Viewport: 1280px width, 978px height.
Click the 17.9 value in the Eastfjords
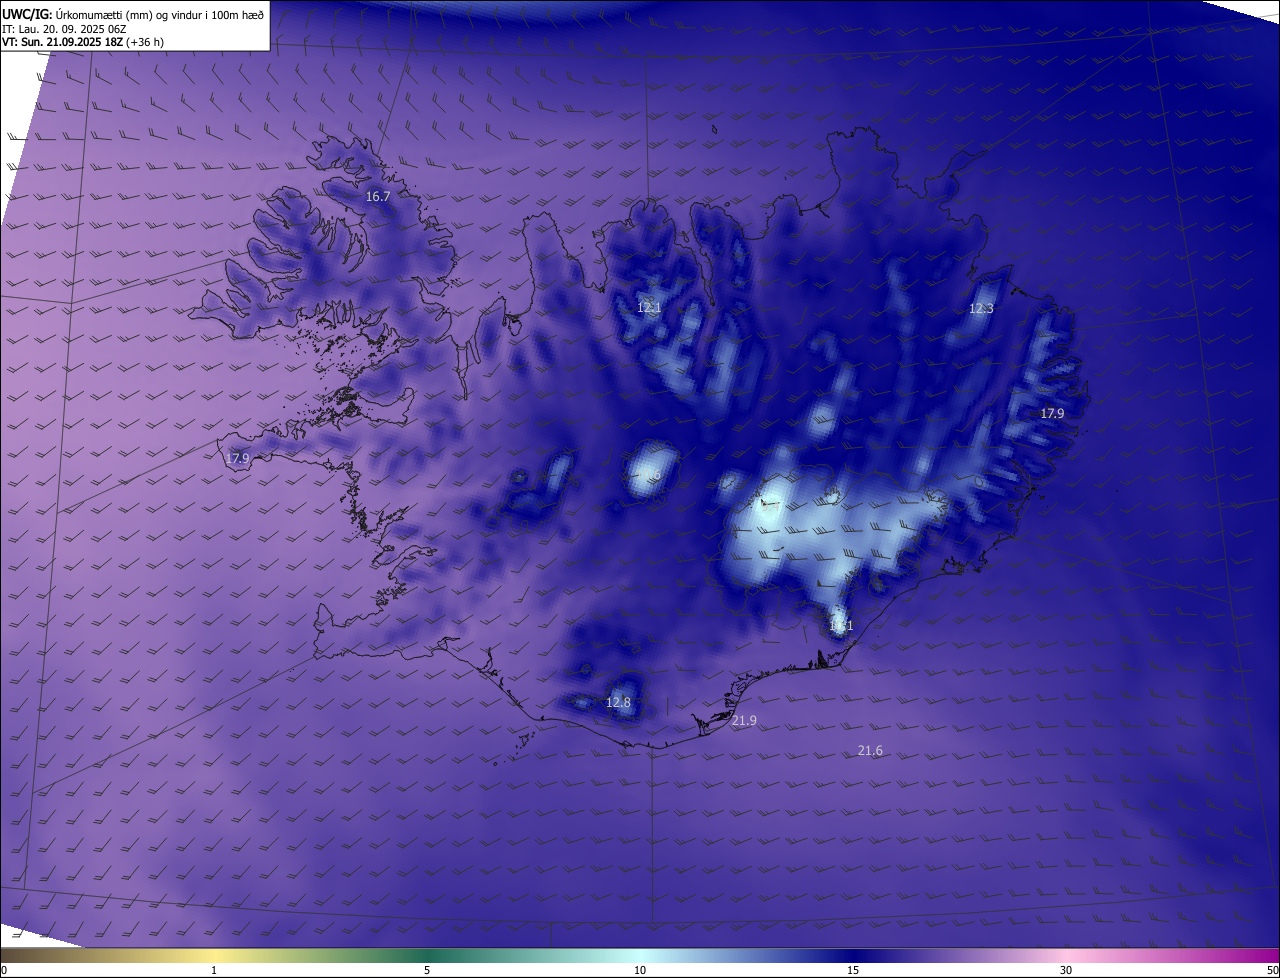[x=1052, y=413]
